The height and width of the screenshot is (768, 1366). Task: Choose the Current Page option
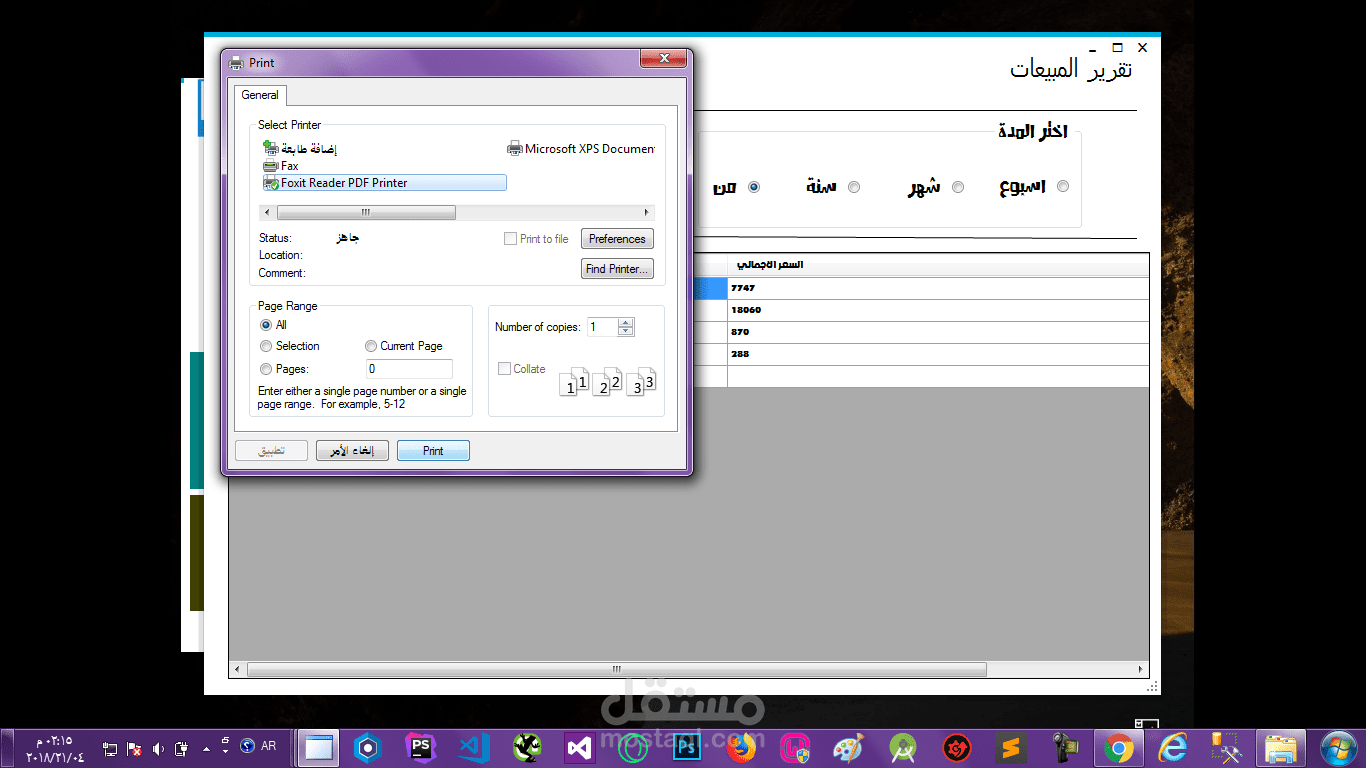371,346
